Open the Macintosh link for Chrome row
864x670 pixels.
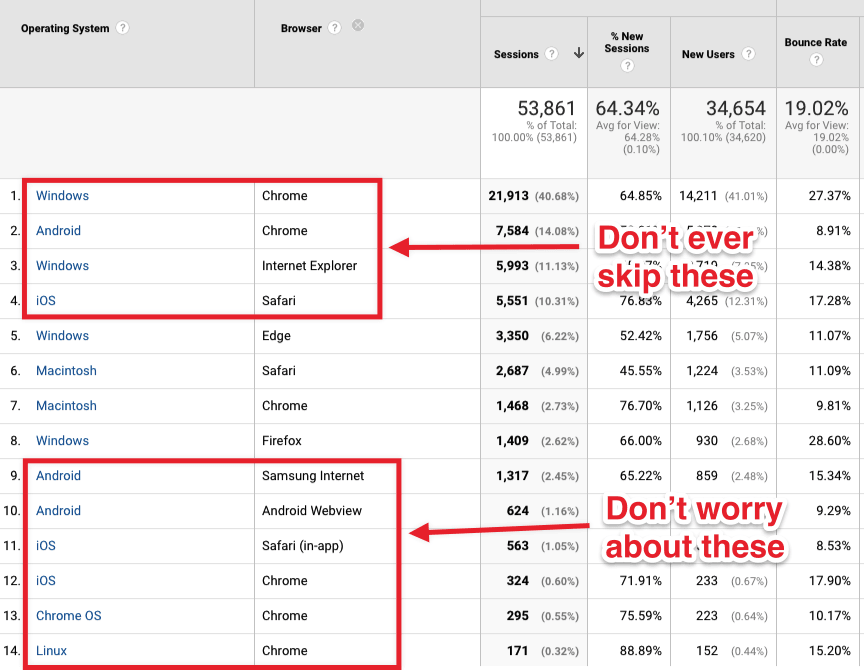(66, 406)
